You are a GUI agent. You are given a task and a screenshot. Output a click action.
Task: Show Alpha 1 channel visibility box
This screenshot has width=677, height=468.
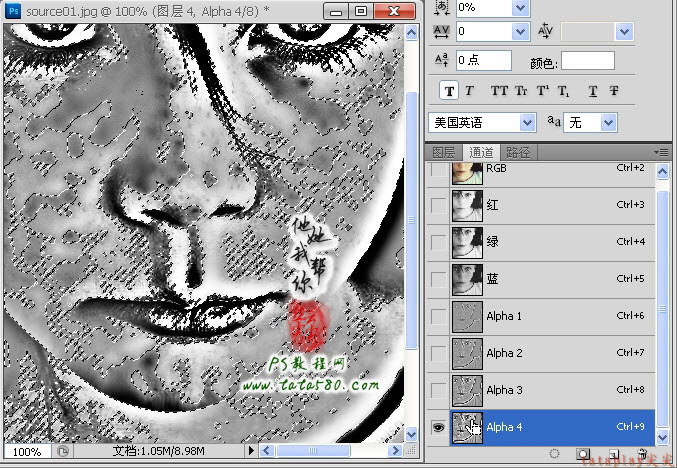click(x=439, y=317)
